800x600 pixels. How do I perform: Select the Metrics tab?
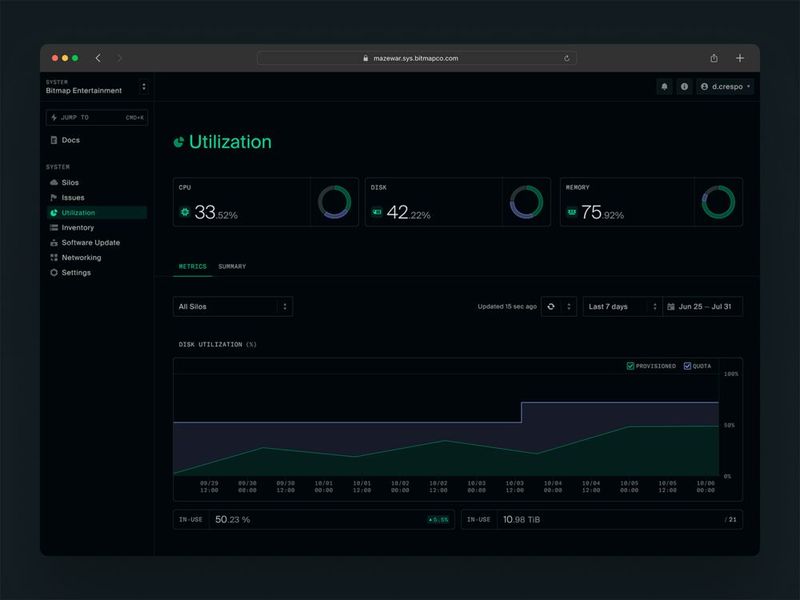pos(188,268)
